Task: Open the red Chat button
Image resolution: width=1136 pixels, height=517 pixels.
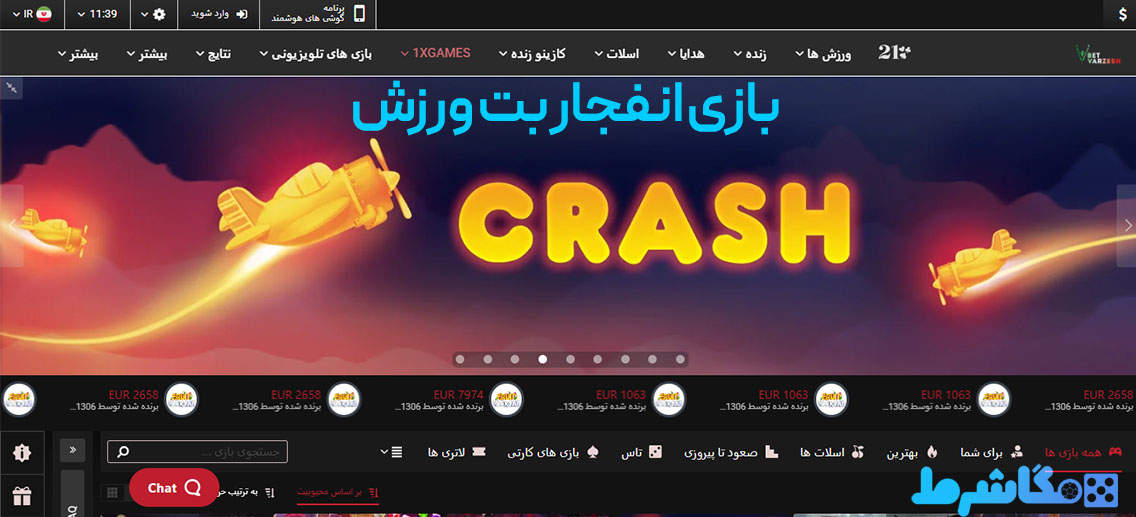Action: (174, 487)
